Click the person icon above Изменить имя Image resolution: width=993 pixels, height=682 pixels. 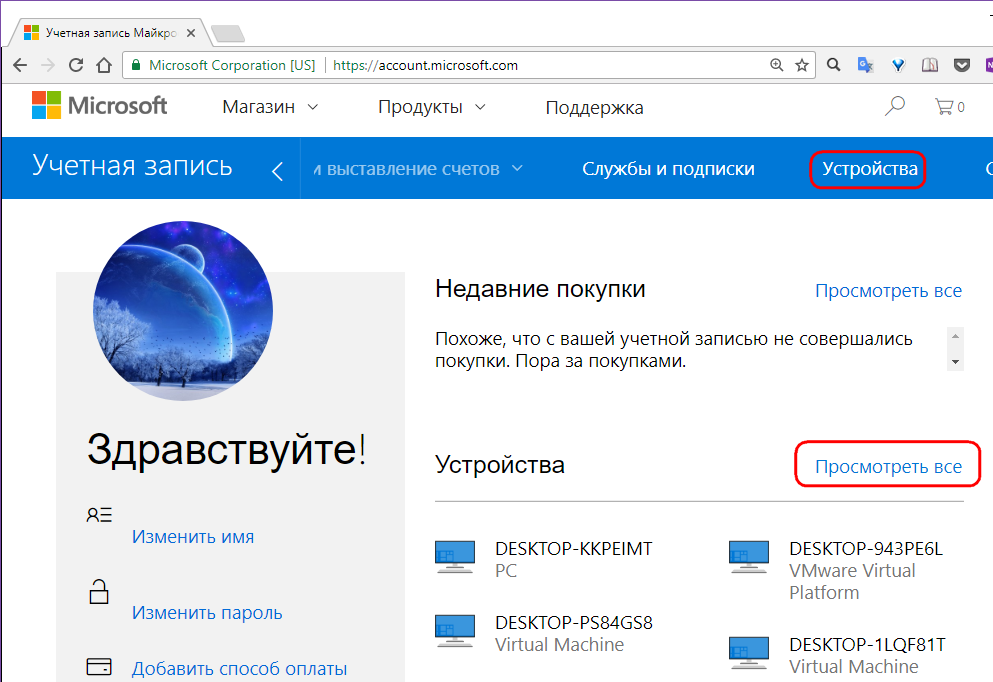click(99, 514)
